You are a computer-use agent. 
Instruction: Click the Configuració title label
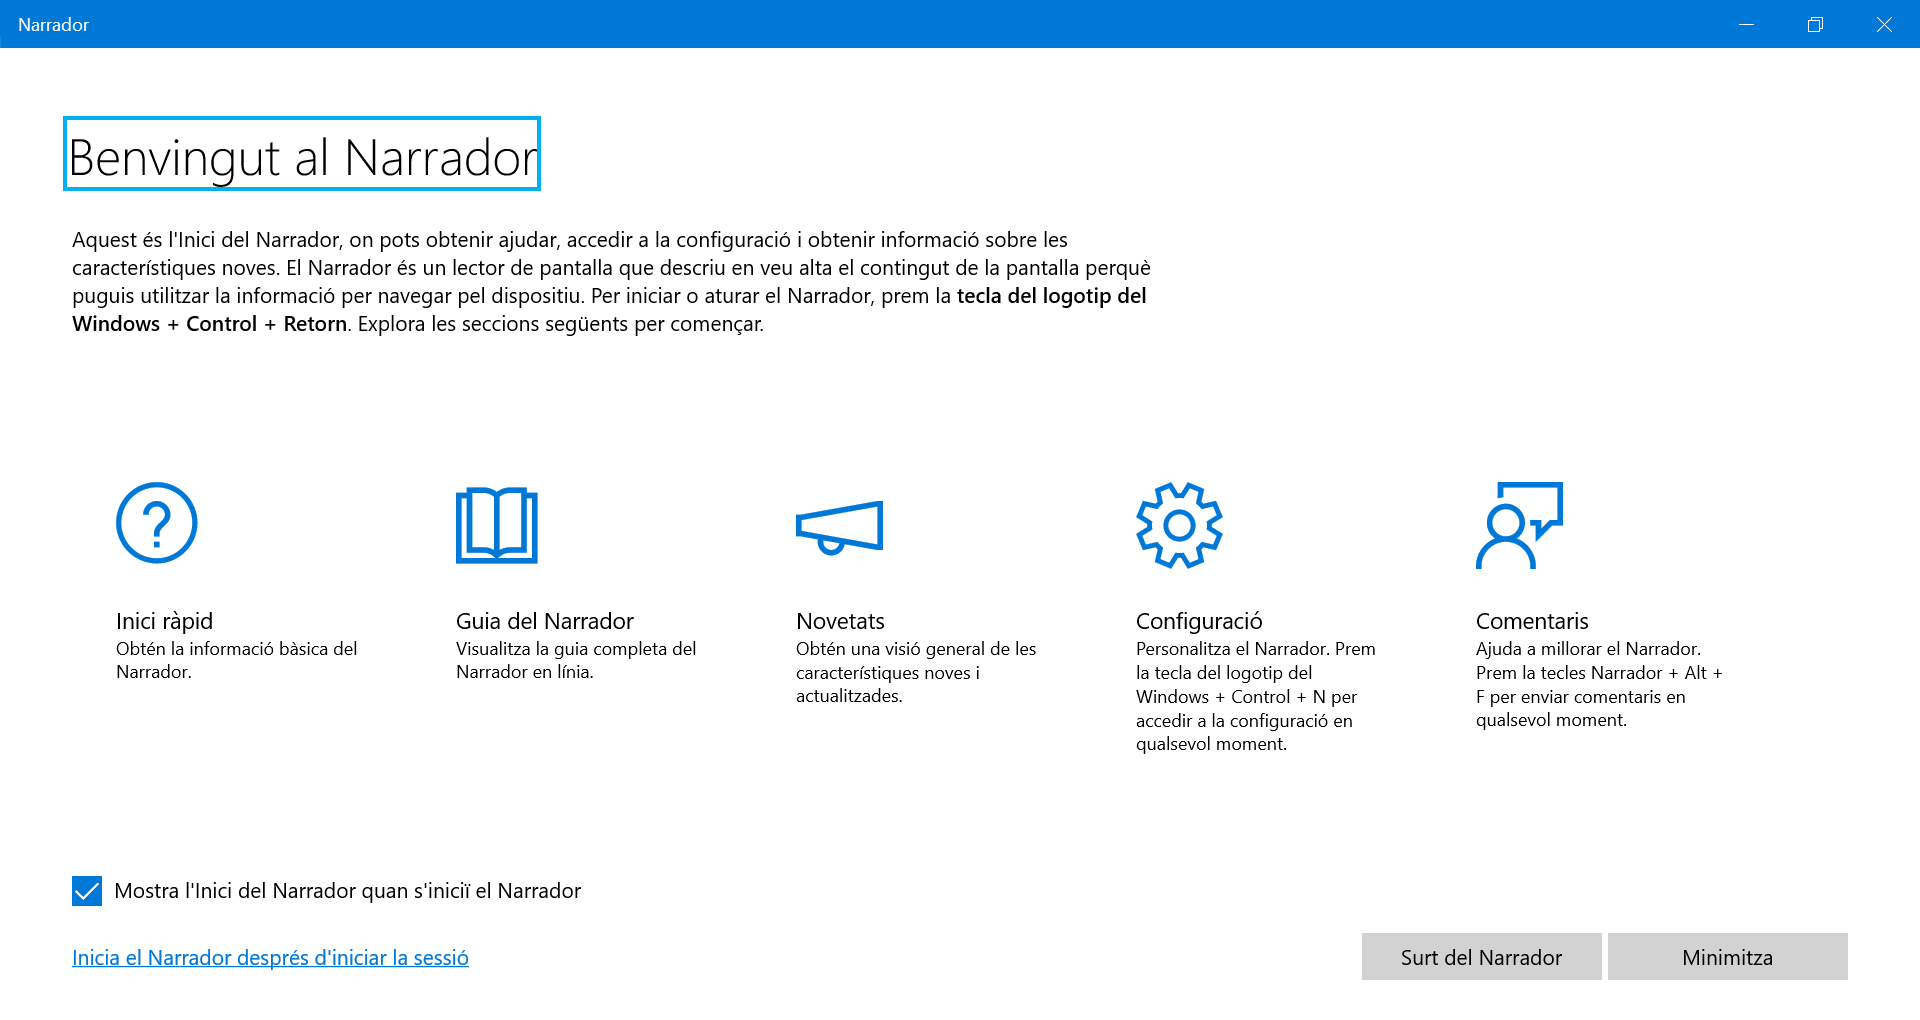(x=1198, y=621)
